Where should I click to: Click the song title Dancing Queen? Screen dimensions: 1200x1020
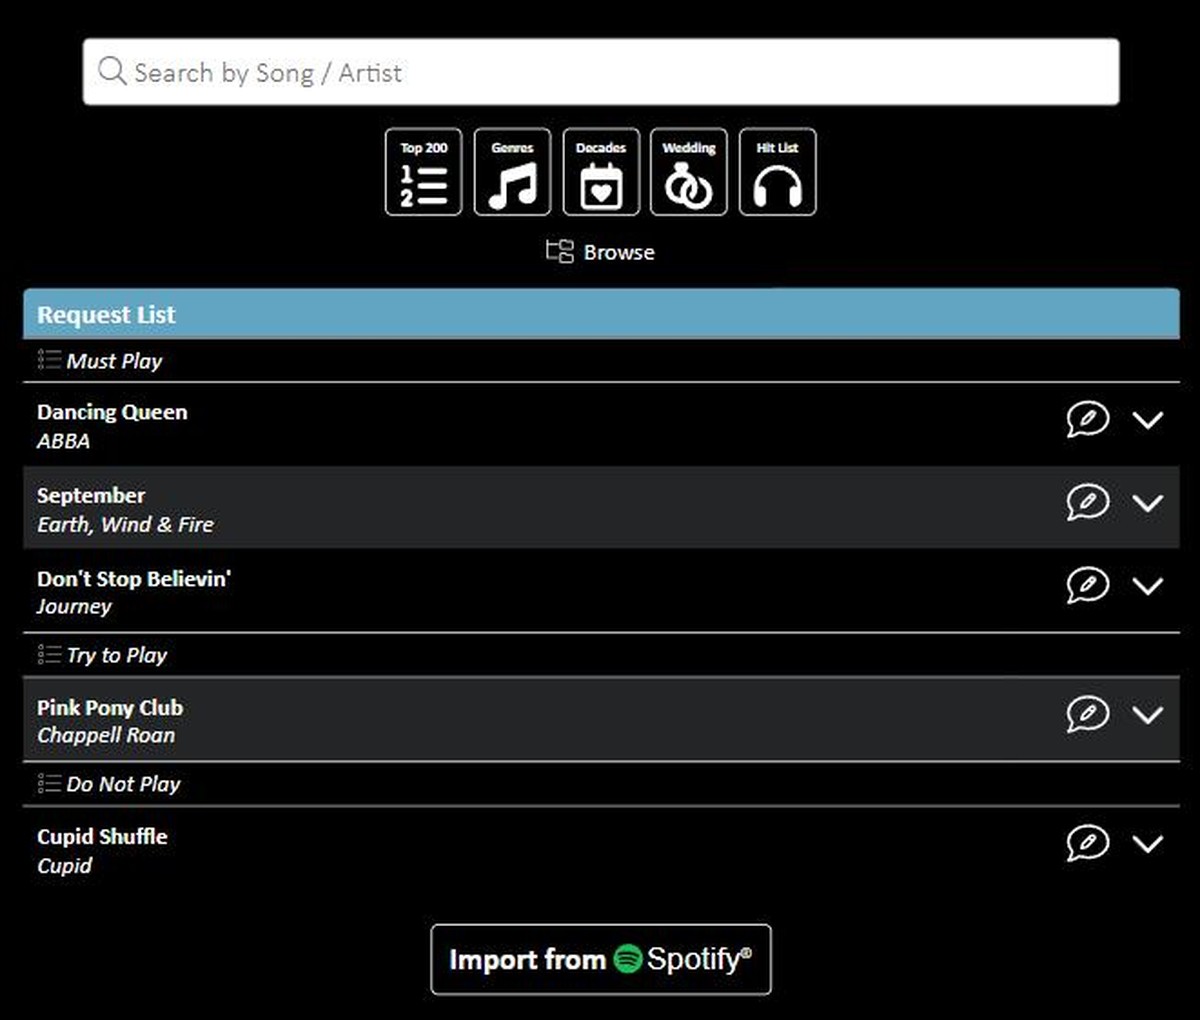(x=112, y=412)
